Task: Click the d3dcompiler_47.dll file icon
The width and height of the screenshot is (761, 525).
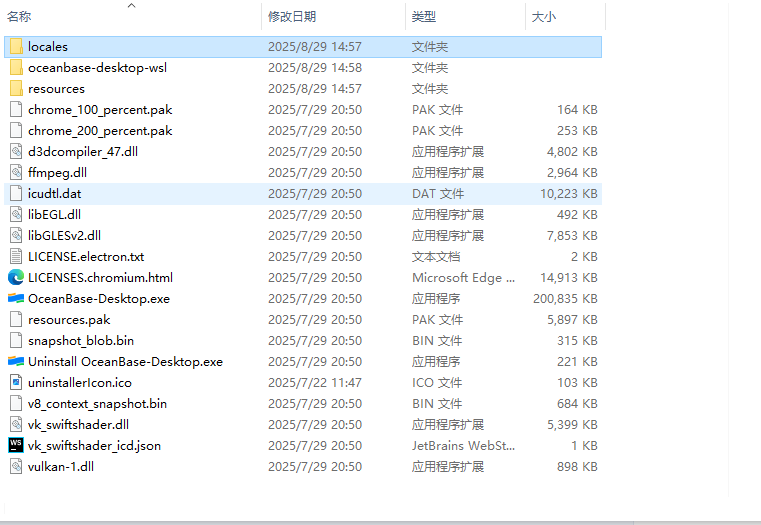Action: (16, 151)
